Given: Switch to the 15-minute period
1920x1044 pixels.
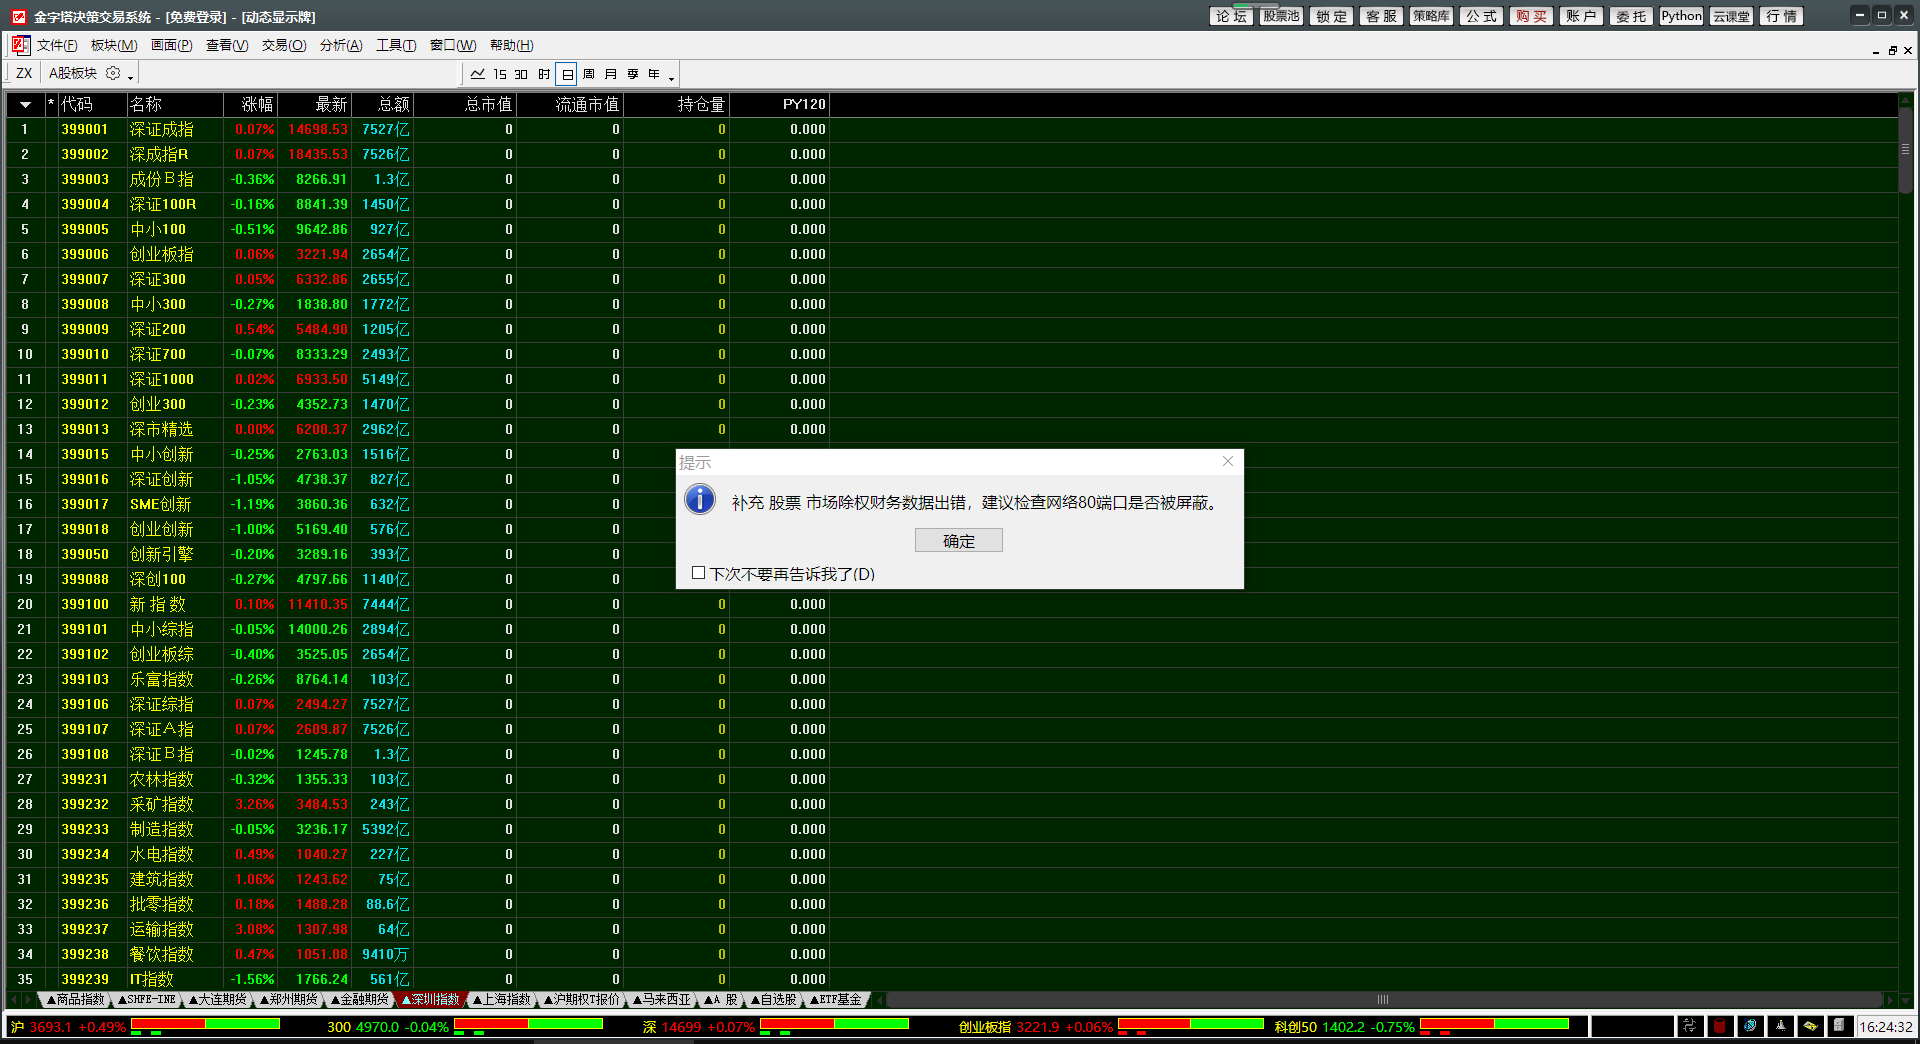Looking at the screenshot, I should click(x=500, y=74).
